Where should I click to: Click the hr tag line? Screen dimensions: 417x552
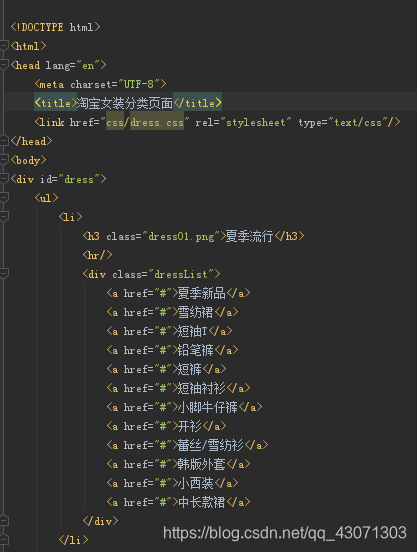(x=97, y=255)
